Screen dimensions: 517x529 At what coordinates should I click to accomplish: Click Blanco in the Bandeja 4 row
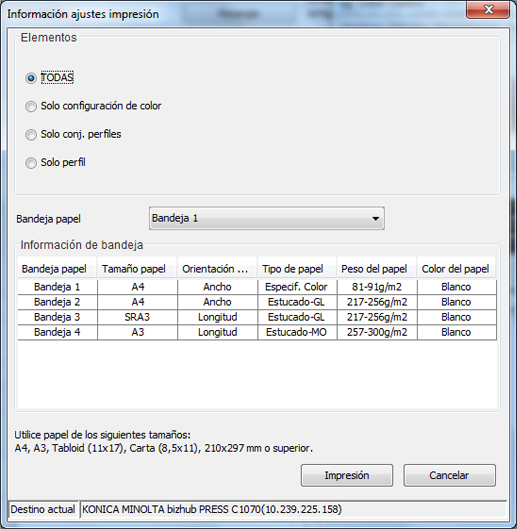coord(456,332)
